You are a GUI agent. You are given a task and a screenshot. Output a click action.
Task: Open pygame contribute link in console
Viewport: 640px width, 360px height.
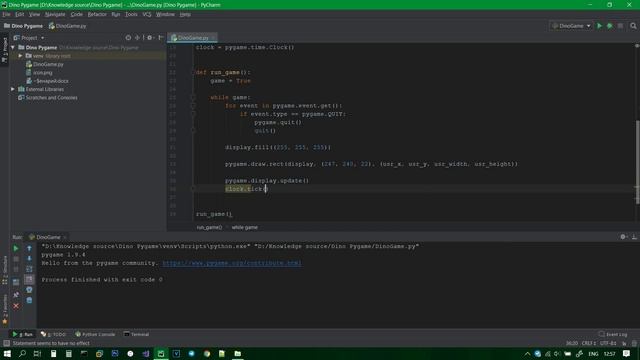coord(232,263)
